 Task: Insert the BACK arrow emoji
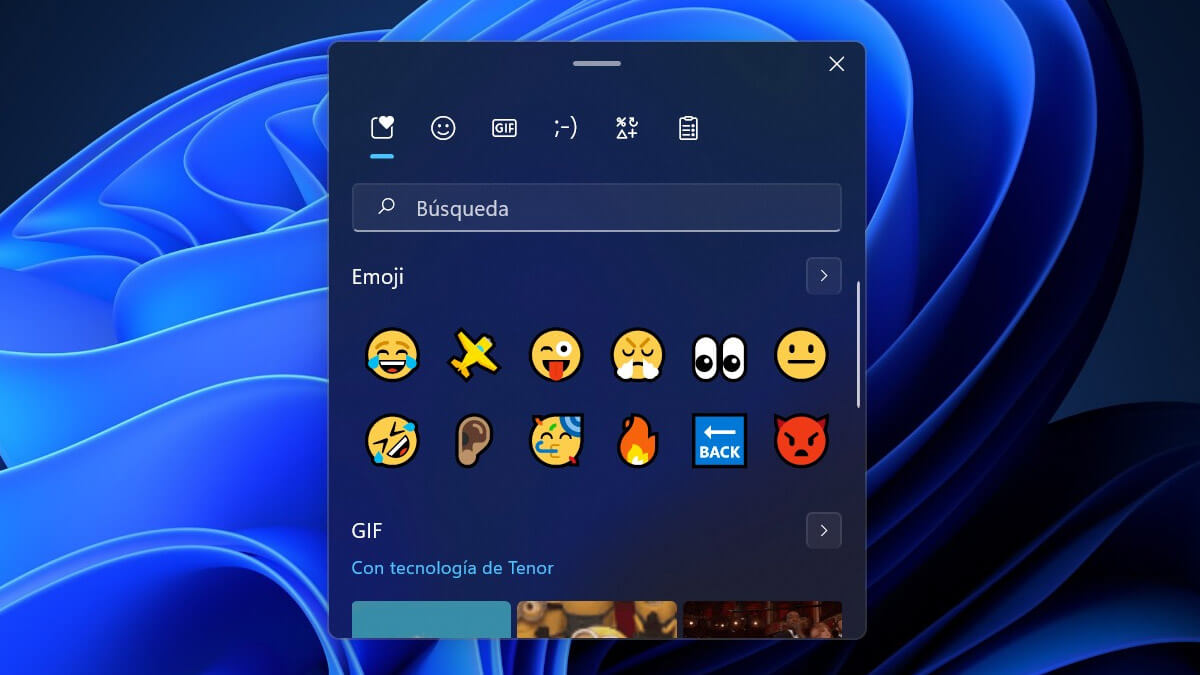pyautogui.click(x=720, y=441)
